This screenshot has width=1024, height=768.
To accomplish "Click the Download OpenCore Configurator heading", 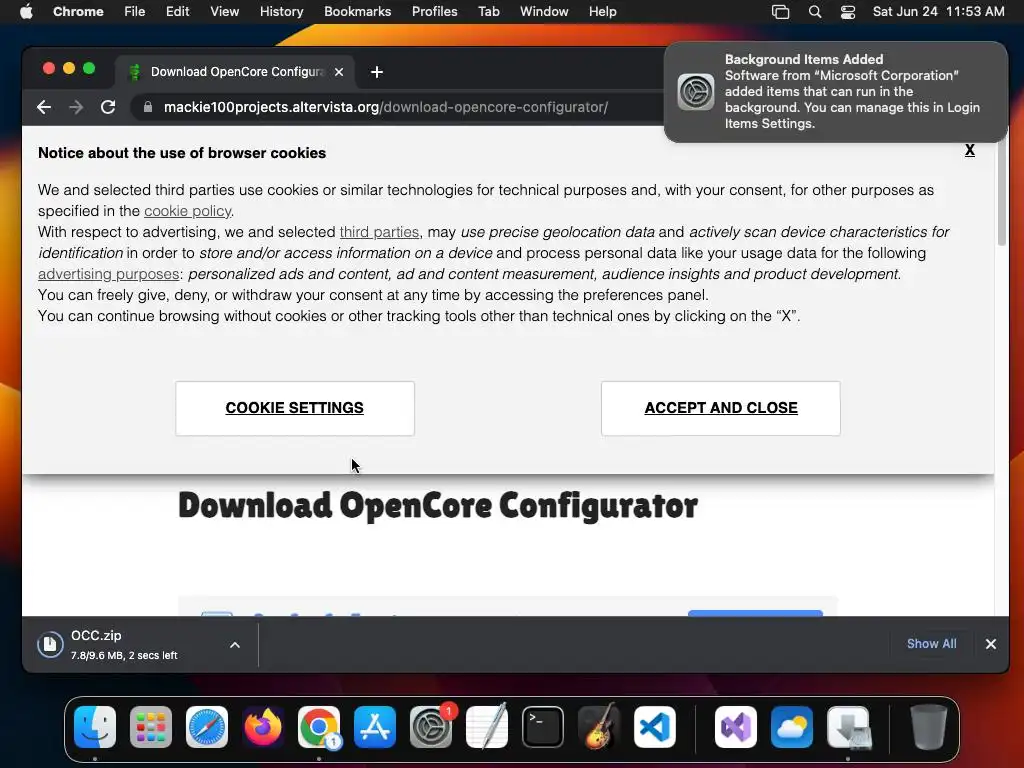I will point(438,506).
